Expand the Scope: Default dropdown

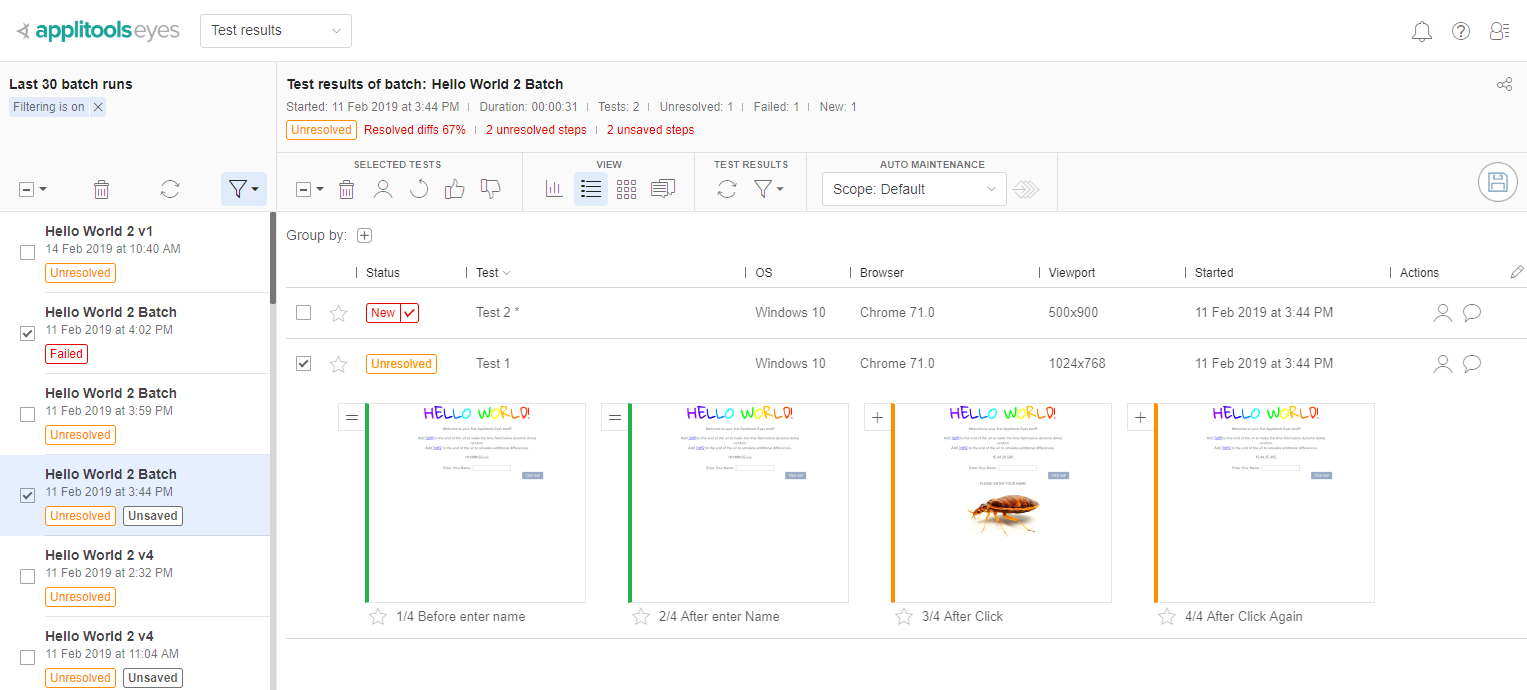tap(913, 189)
